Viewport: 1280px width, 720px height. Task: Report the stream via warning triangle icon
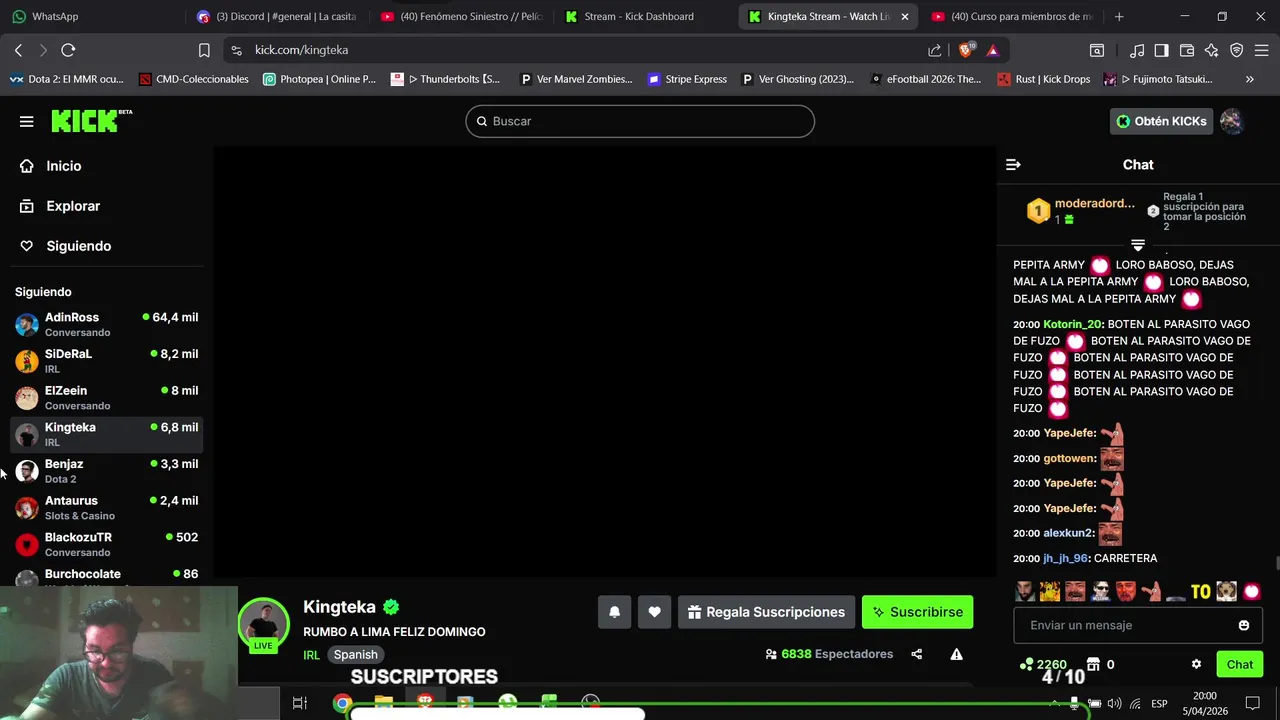(956, 654)
